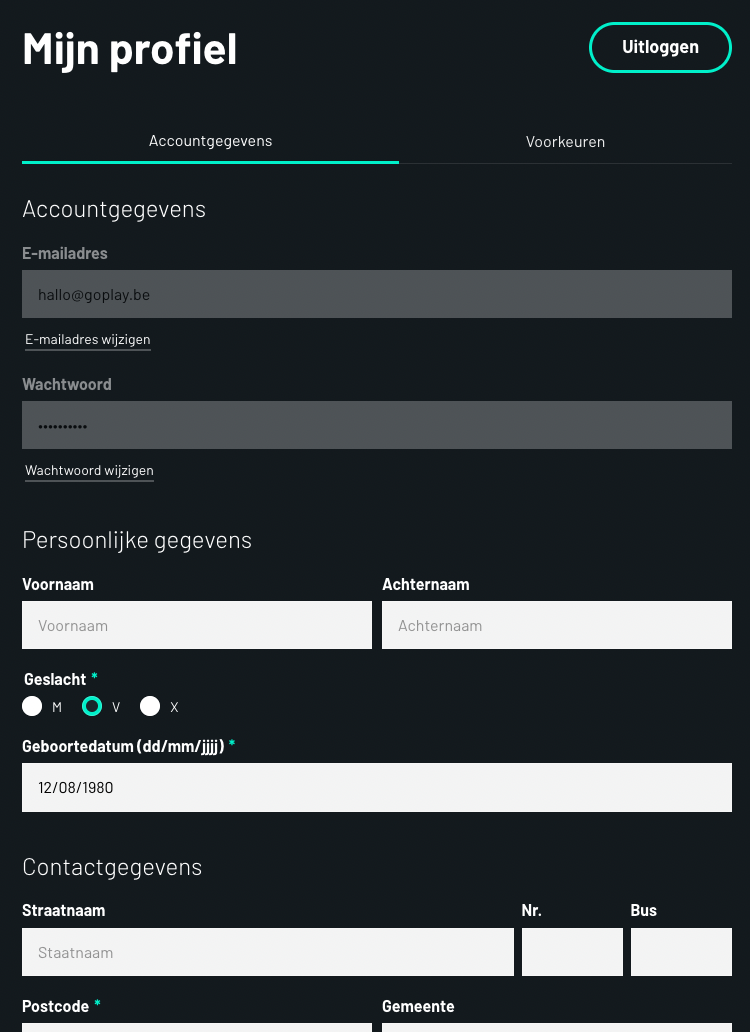Image resolution: width=750 pixels, height=1032 pixels.
Task: Click the Wachtwoord wijzigen link
Action: point(89,471)
